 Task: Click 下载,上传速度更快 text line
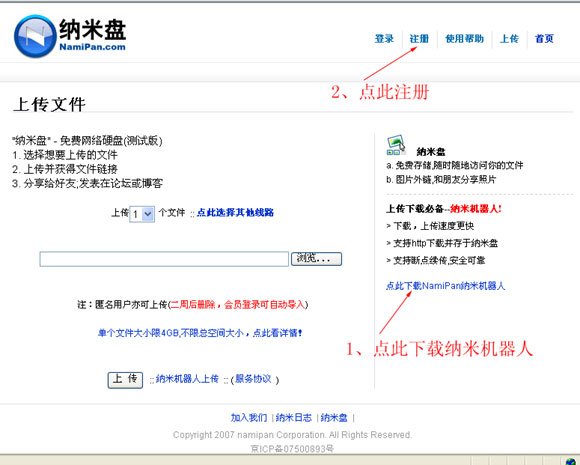[434, 226]
